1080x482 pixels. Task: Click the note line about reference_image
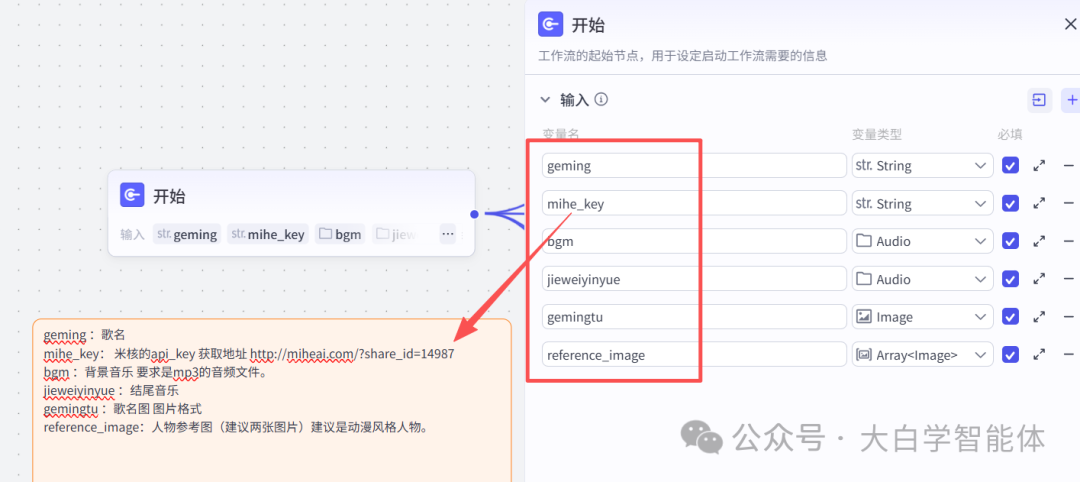(237, 428)
